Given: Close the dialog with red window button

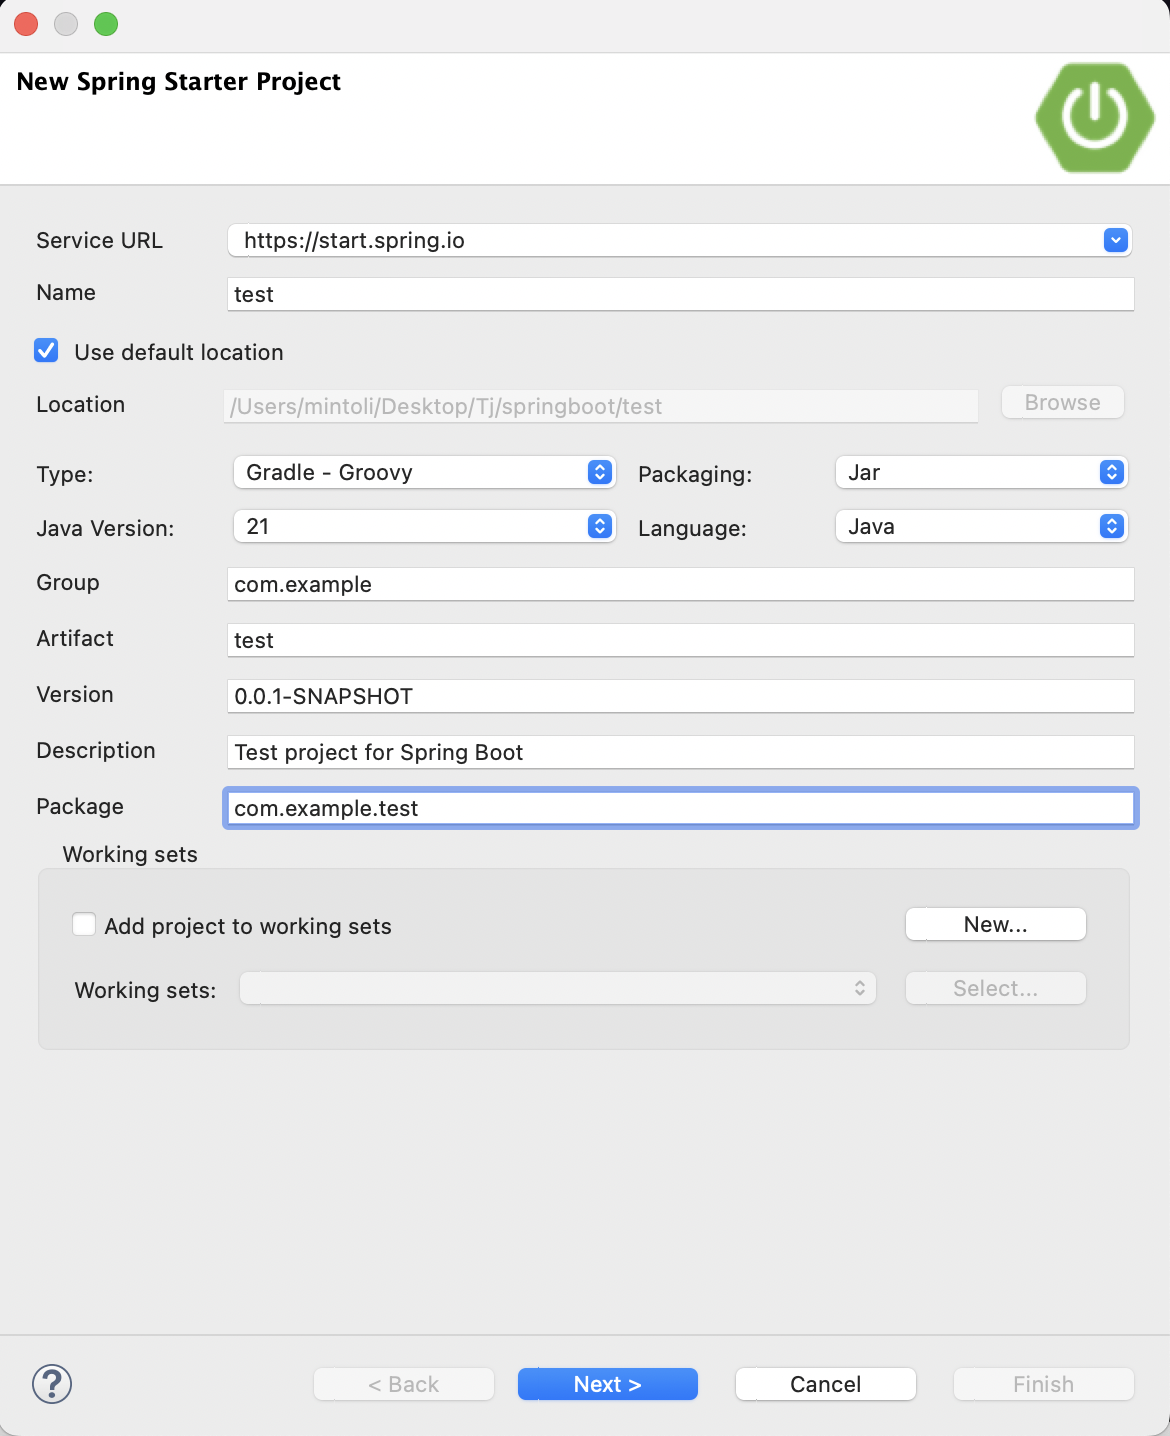Looking at the screenshot, I should 26,24.
